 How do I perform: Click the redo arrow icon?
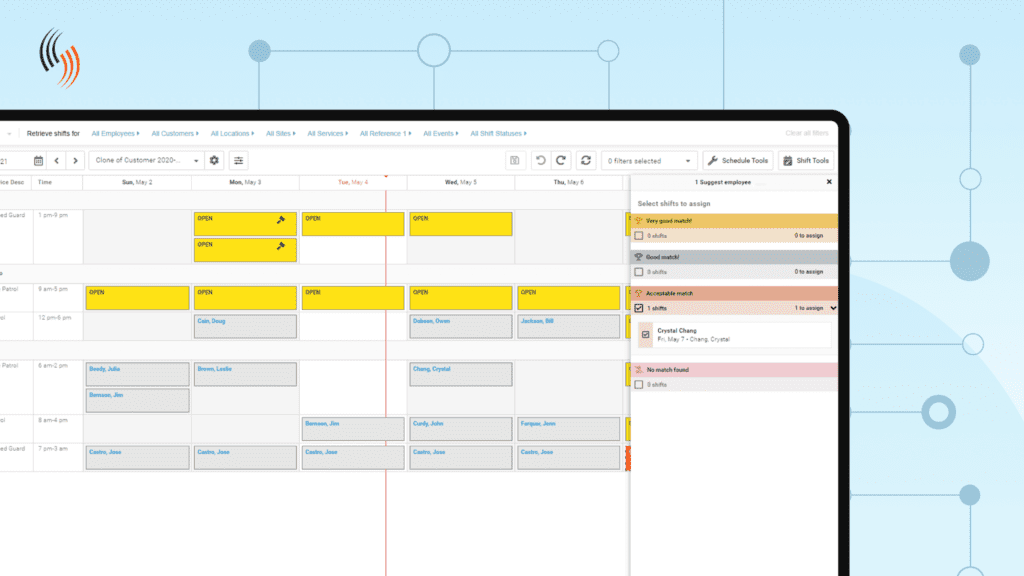pyautogui.click(x=561, y=161)
